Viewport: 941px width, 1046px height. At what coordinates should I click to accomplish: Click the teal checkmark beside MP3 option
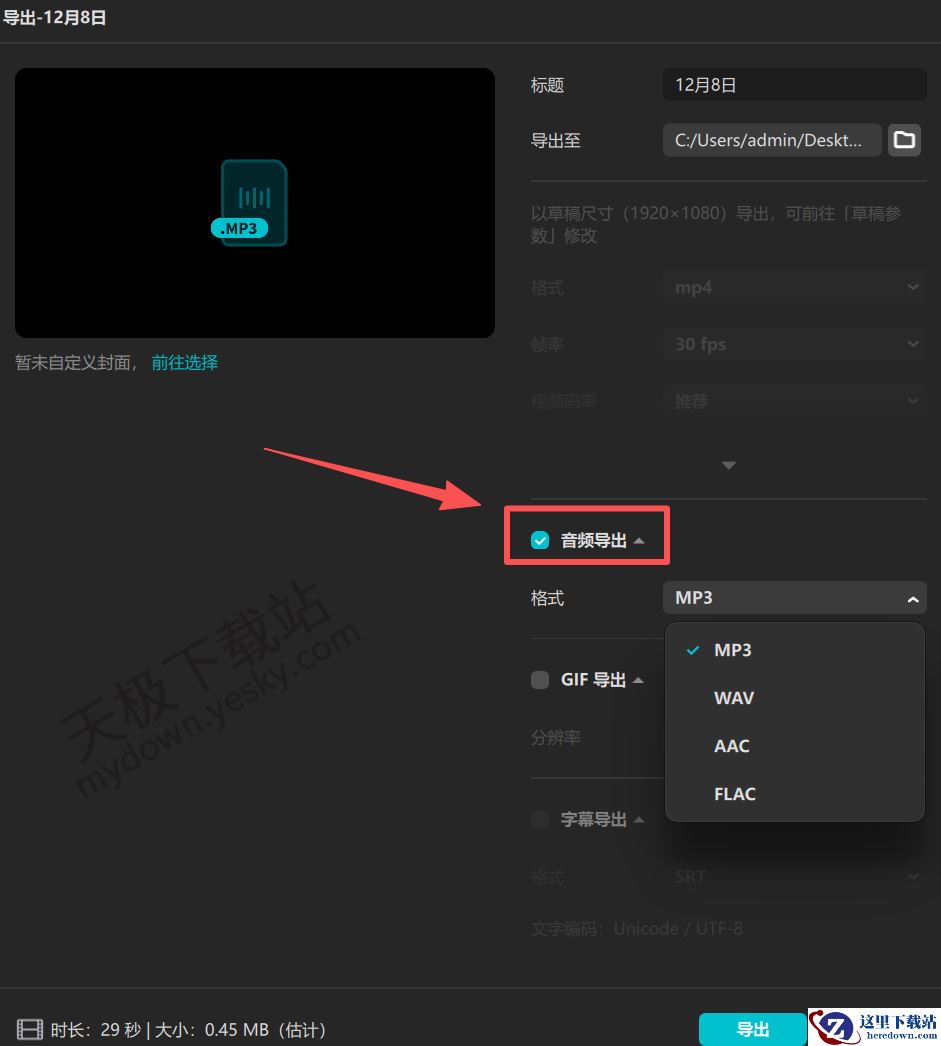click(x=691, y=649)
